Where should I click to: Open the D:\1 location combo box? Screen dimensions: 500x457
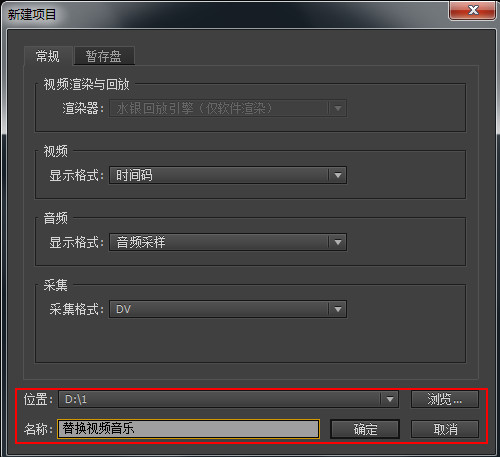coord(228,399)
